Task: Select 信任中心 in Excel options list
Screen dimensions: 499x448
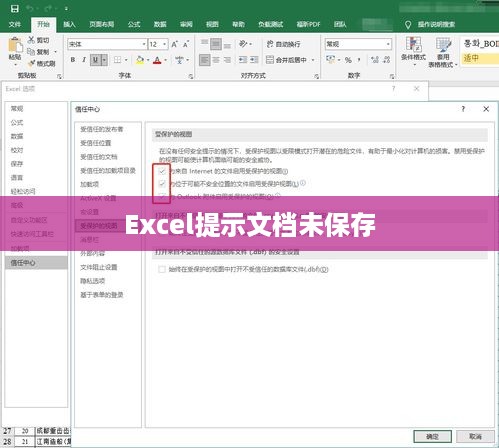Action: coord(36,263)
